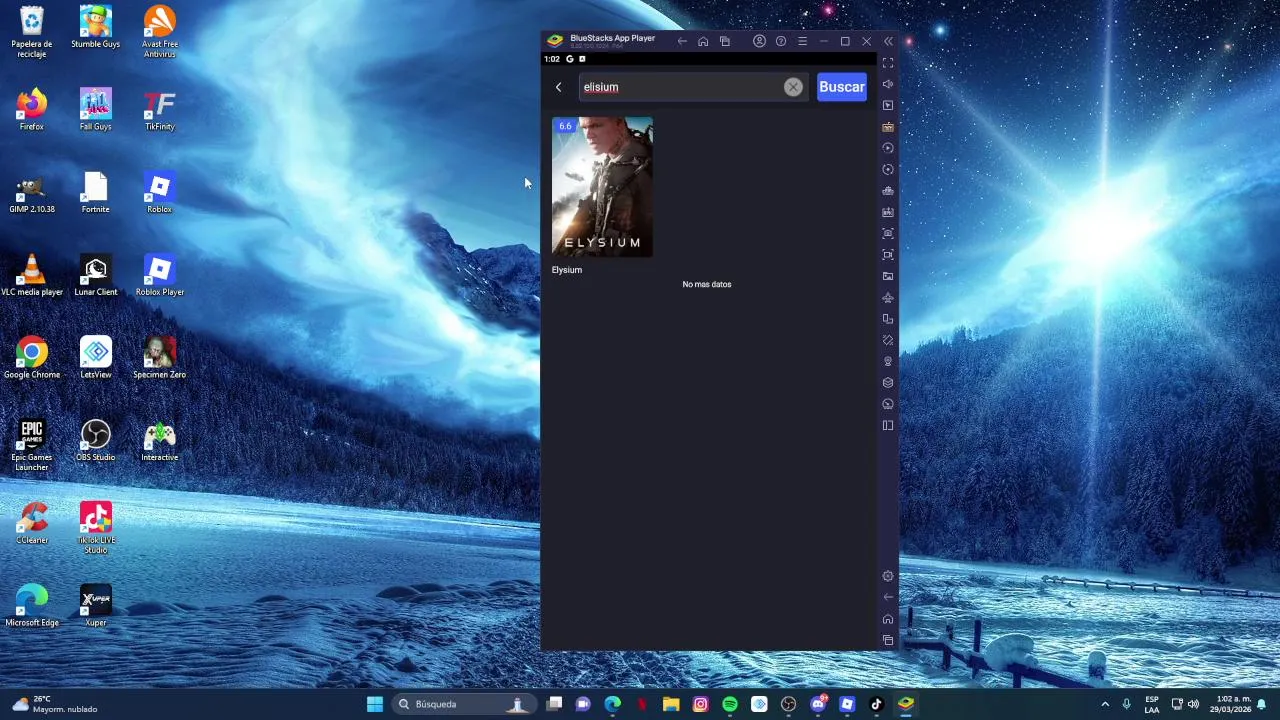Open BlueStacks settings gear
Viewport: 1280px width, 720px height.
pyautogui.click(x=888, y=576)
